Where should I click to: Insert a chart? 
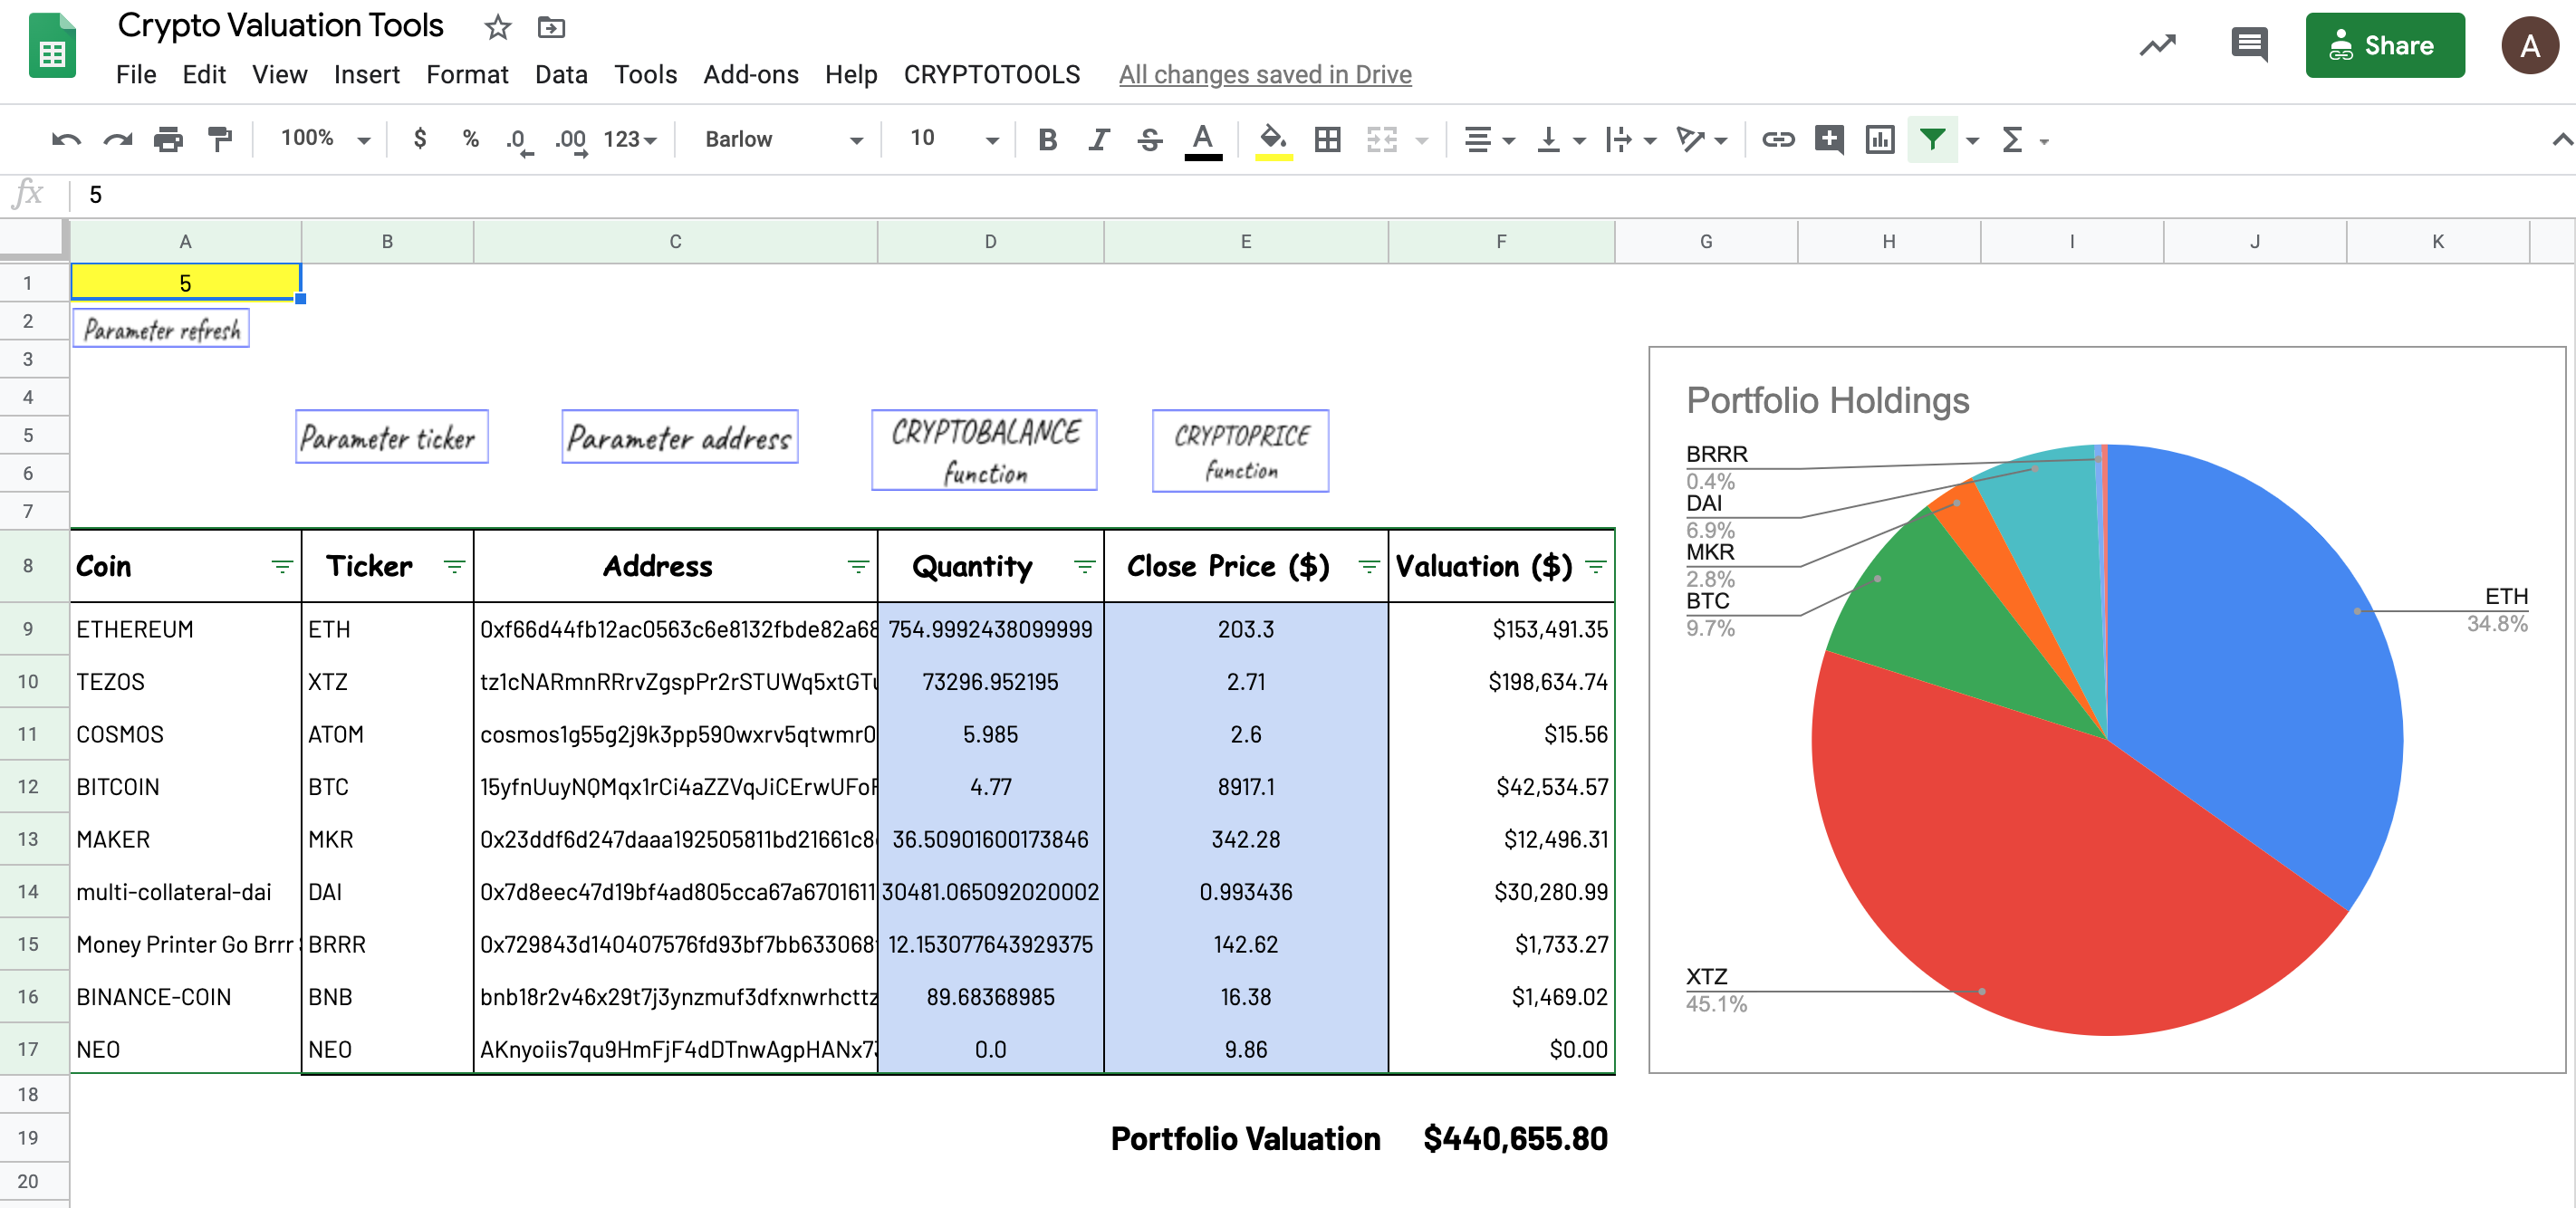[1880, 140]
